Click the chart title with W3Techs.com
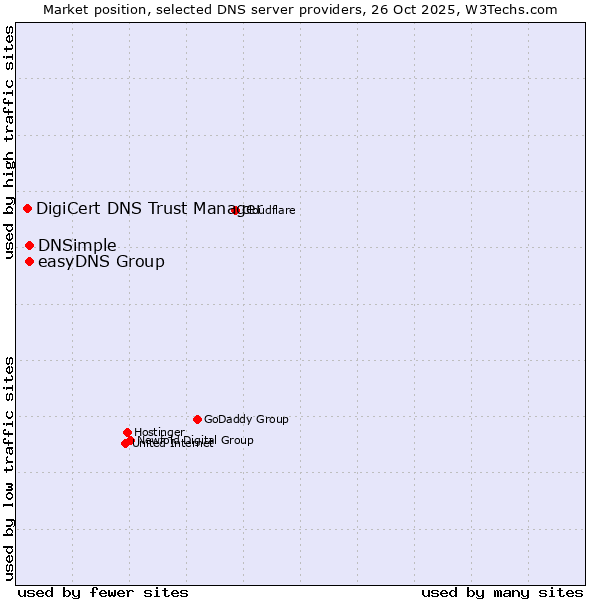The image size is (600, 600). [x=300, y=9]
